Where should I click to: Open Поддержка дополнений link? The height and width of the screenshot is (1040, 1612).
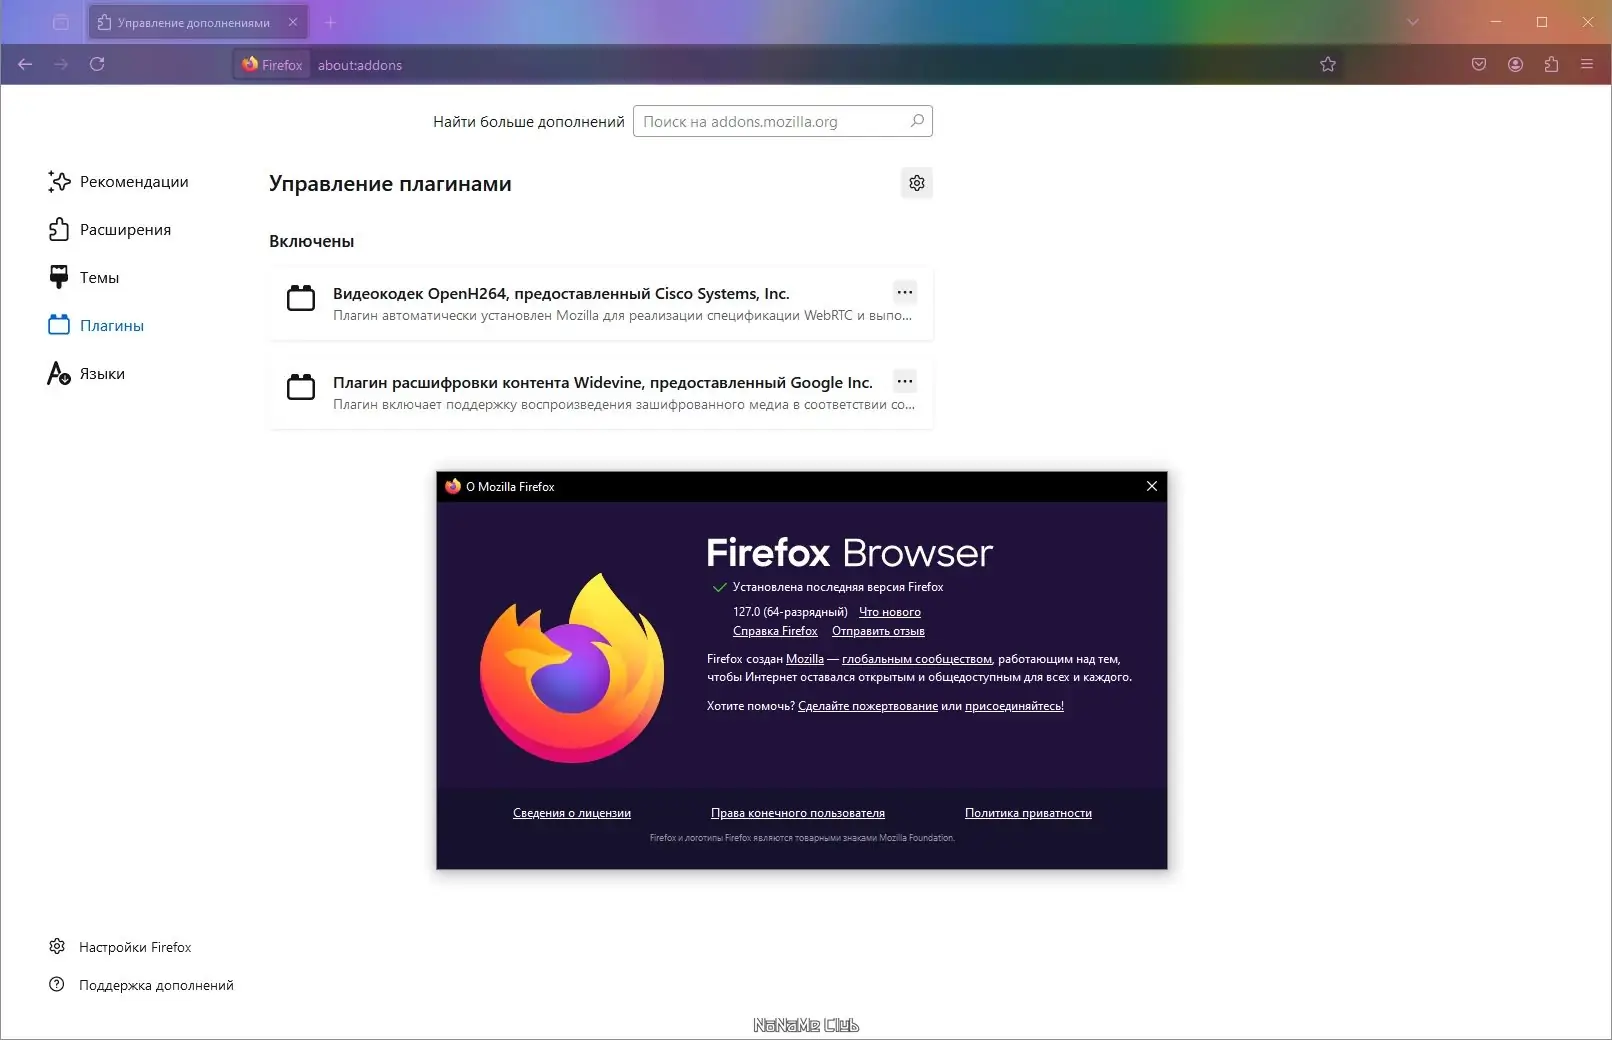(141, 985)
